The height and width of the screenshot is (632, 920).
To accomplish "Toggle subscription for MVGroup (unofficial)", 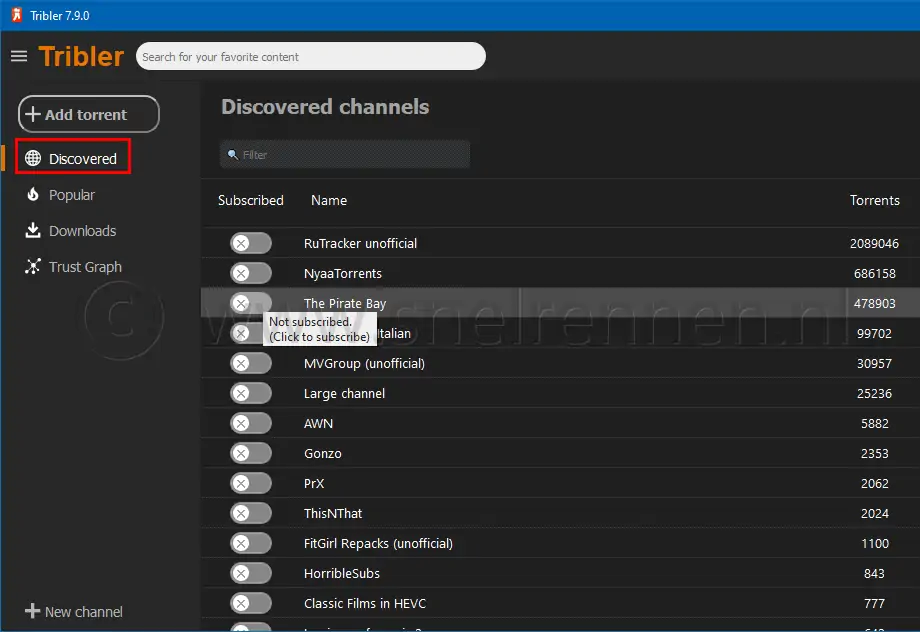I will coord(251,363).
